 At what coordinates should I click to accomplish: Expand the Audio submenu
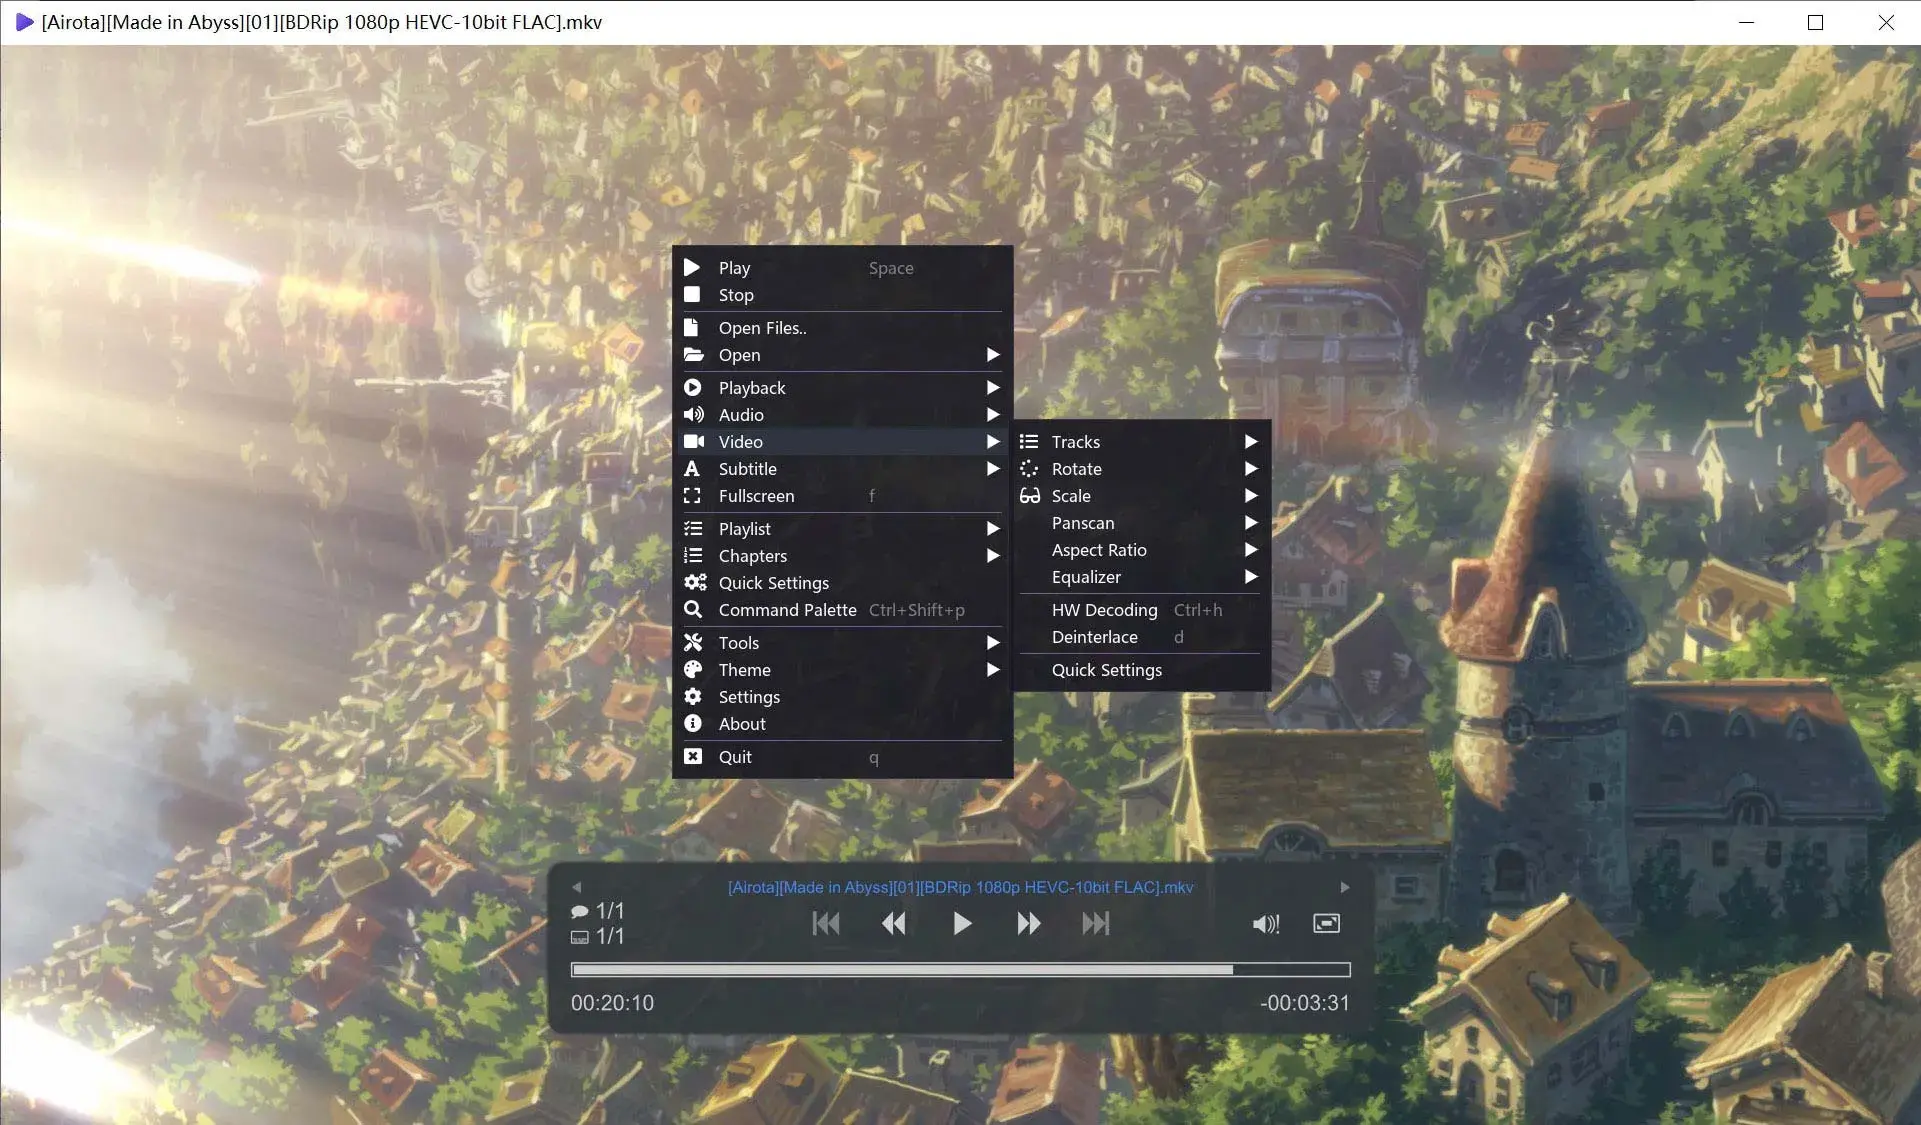coord(741,414)
